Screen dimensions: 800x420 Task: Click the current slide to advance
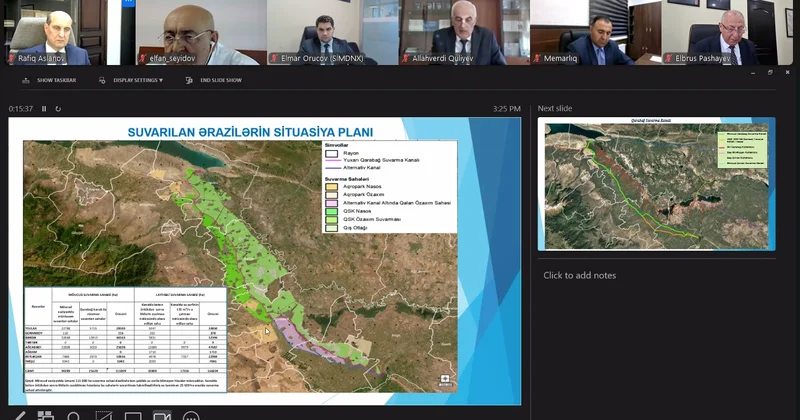point(265,260)
